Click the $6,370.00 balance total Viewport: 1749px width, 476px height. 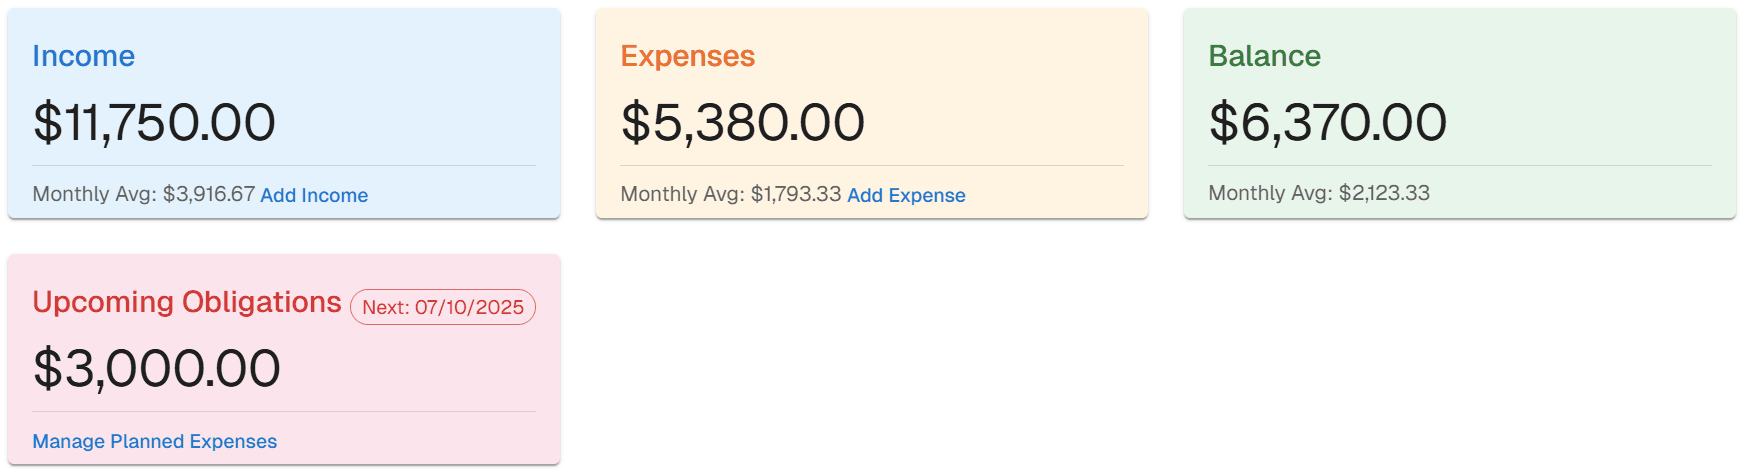1328,122
